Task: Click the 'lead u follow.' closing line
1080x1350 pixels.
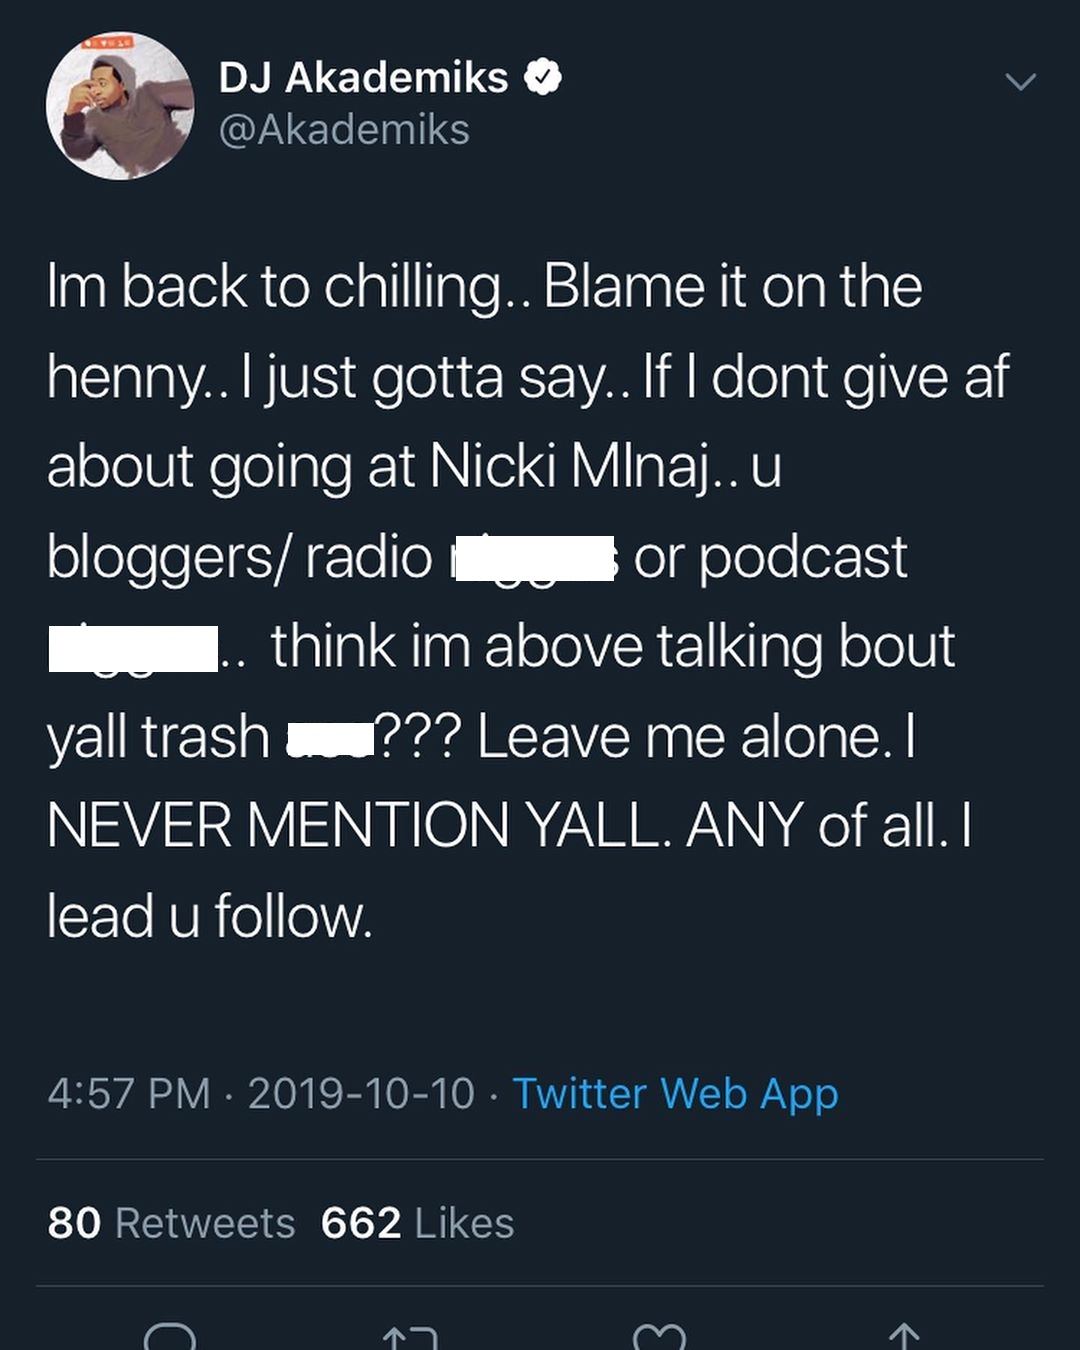Action: (x=210, y=917)
